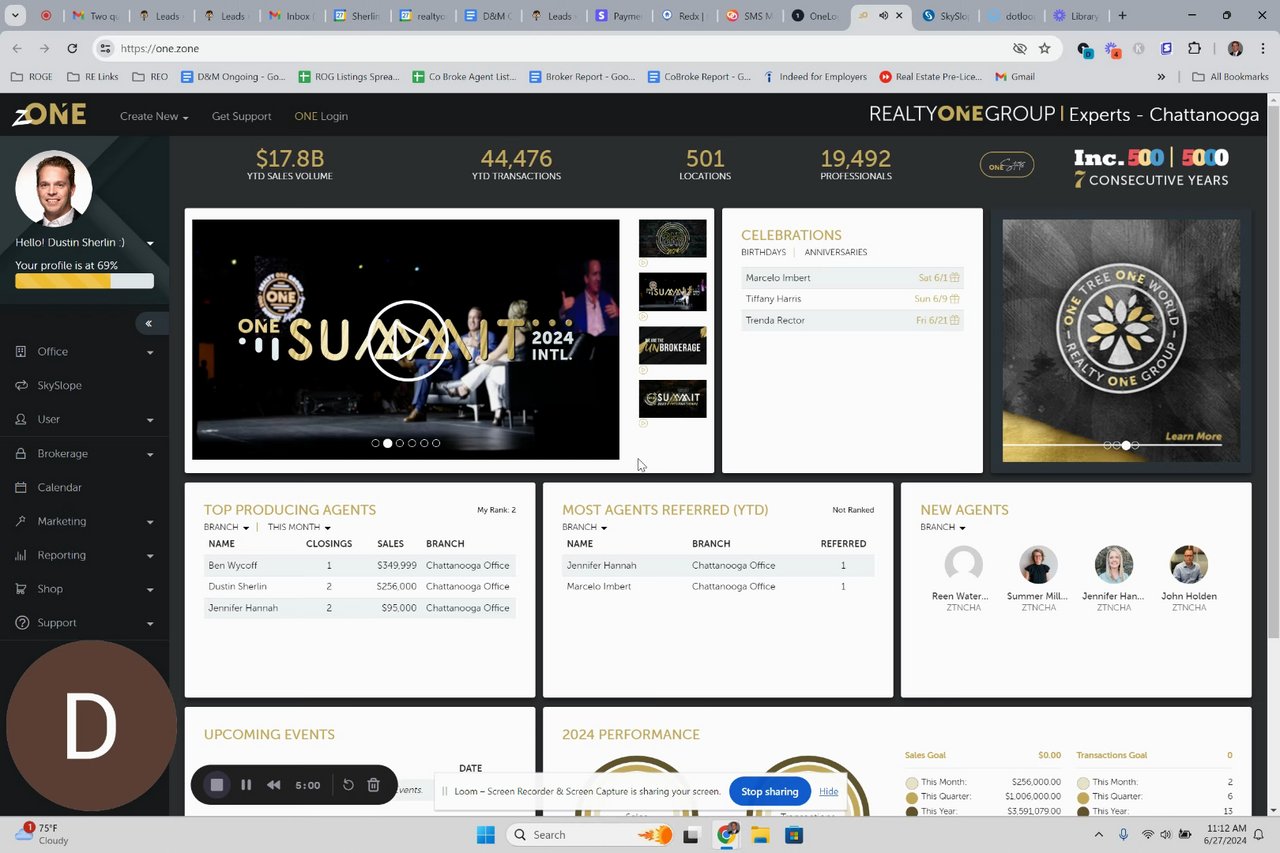Rewind the Loom recording
1280x853 pixels.
coord(273,785)
